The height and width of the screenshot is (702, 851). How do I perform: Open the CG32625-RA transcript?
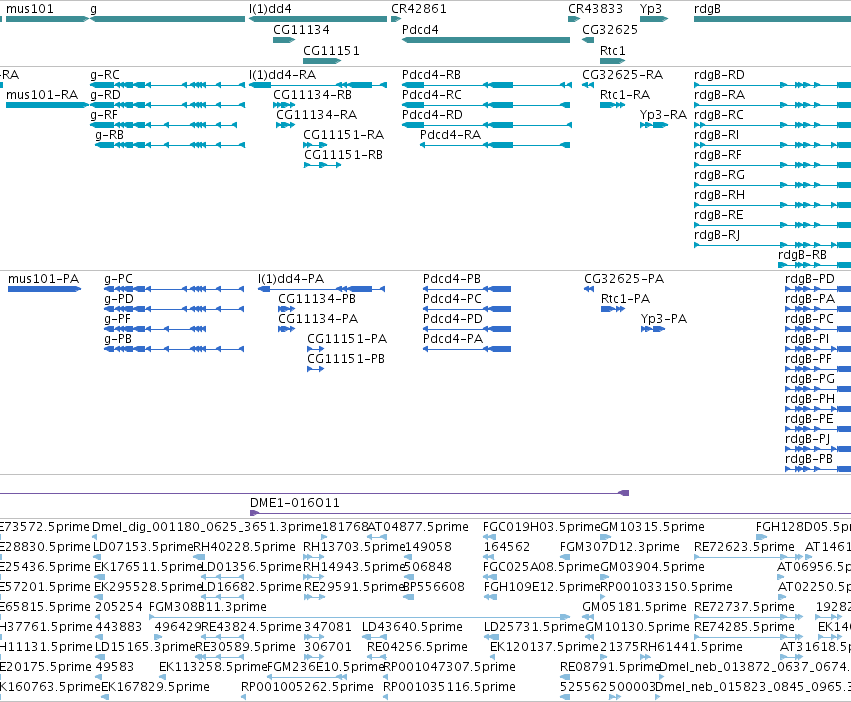click(x=623, y=75)
